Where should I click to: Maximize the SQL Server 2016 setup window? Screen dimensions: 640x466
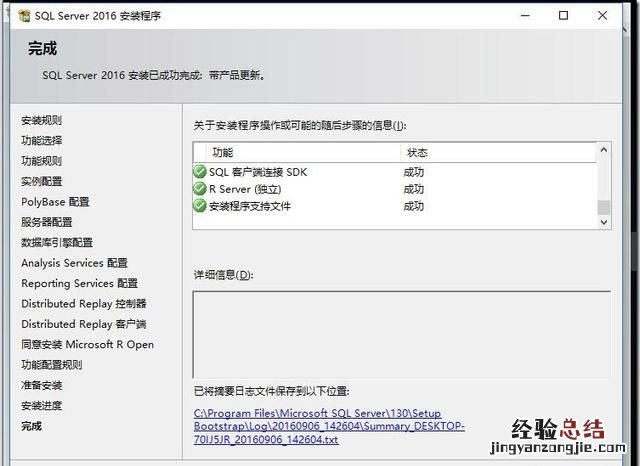(x=563, y=16)
